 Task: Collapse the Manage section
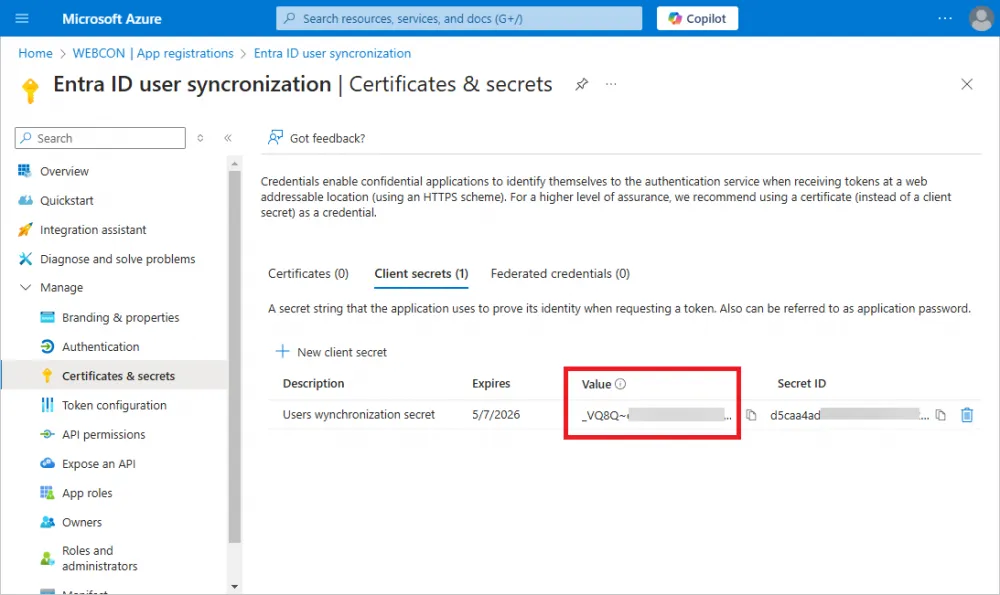(x=26, y=288)
